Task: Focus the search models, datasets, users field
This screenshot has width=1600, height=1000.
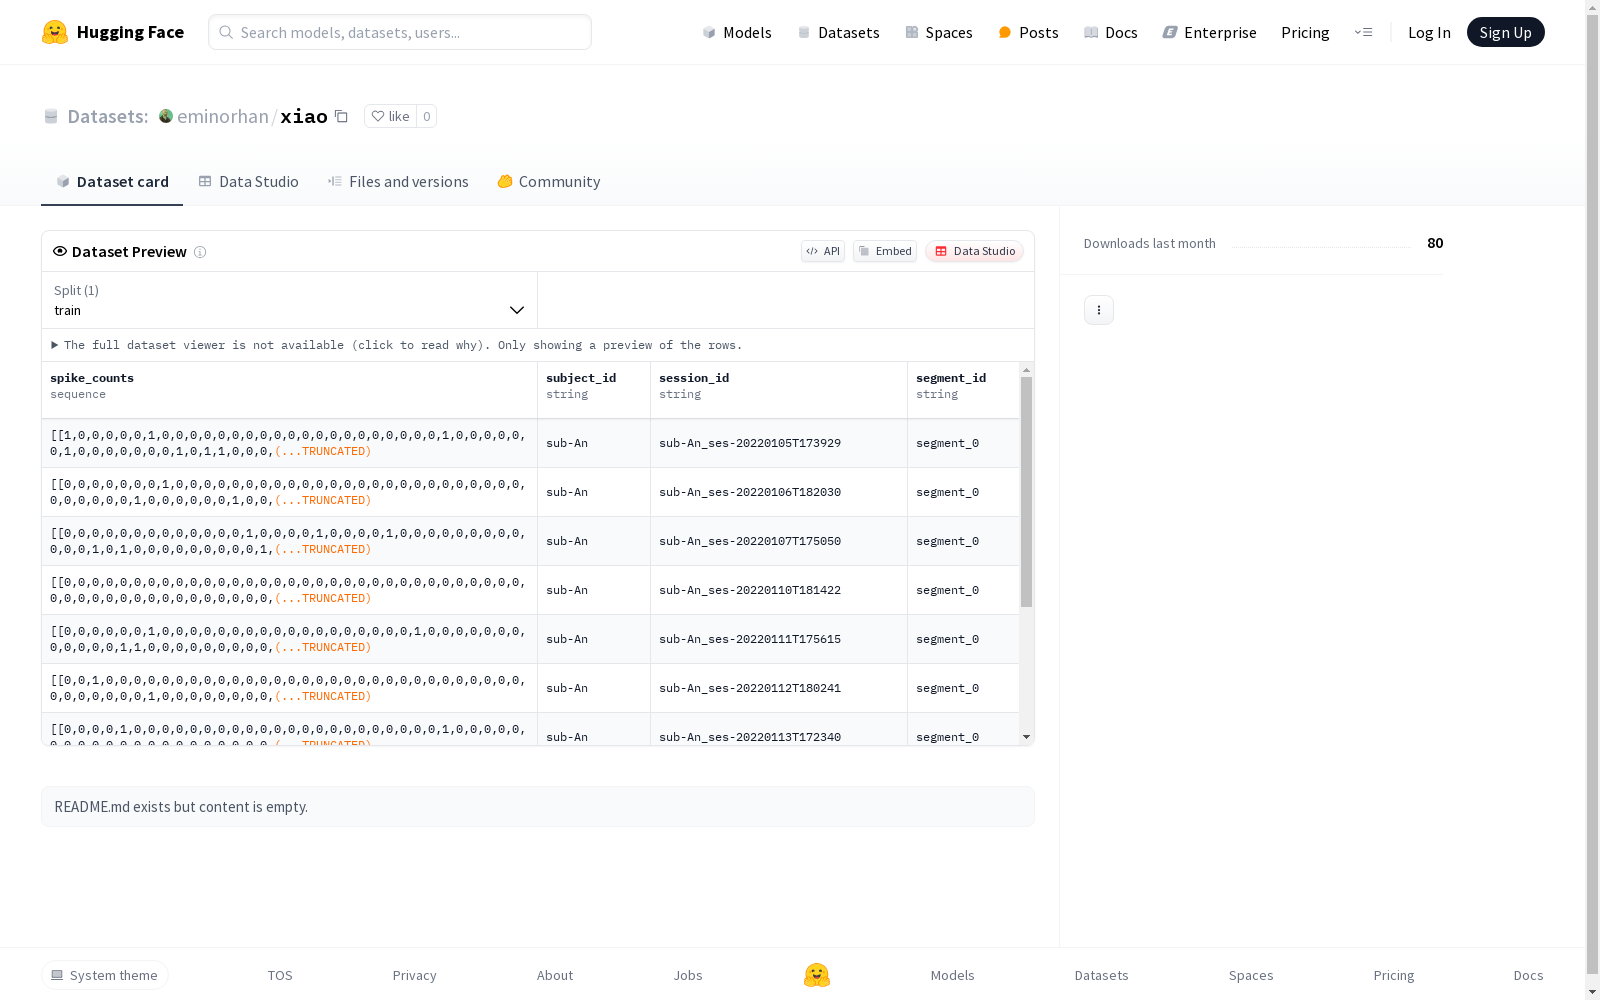Action: click(400, 32)
